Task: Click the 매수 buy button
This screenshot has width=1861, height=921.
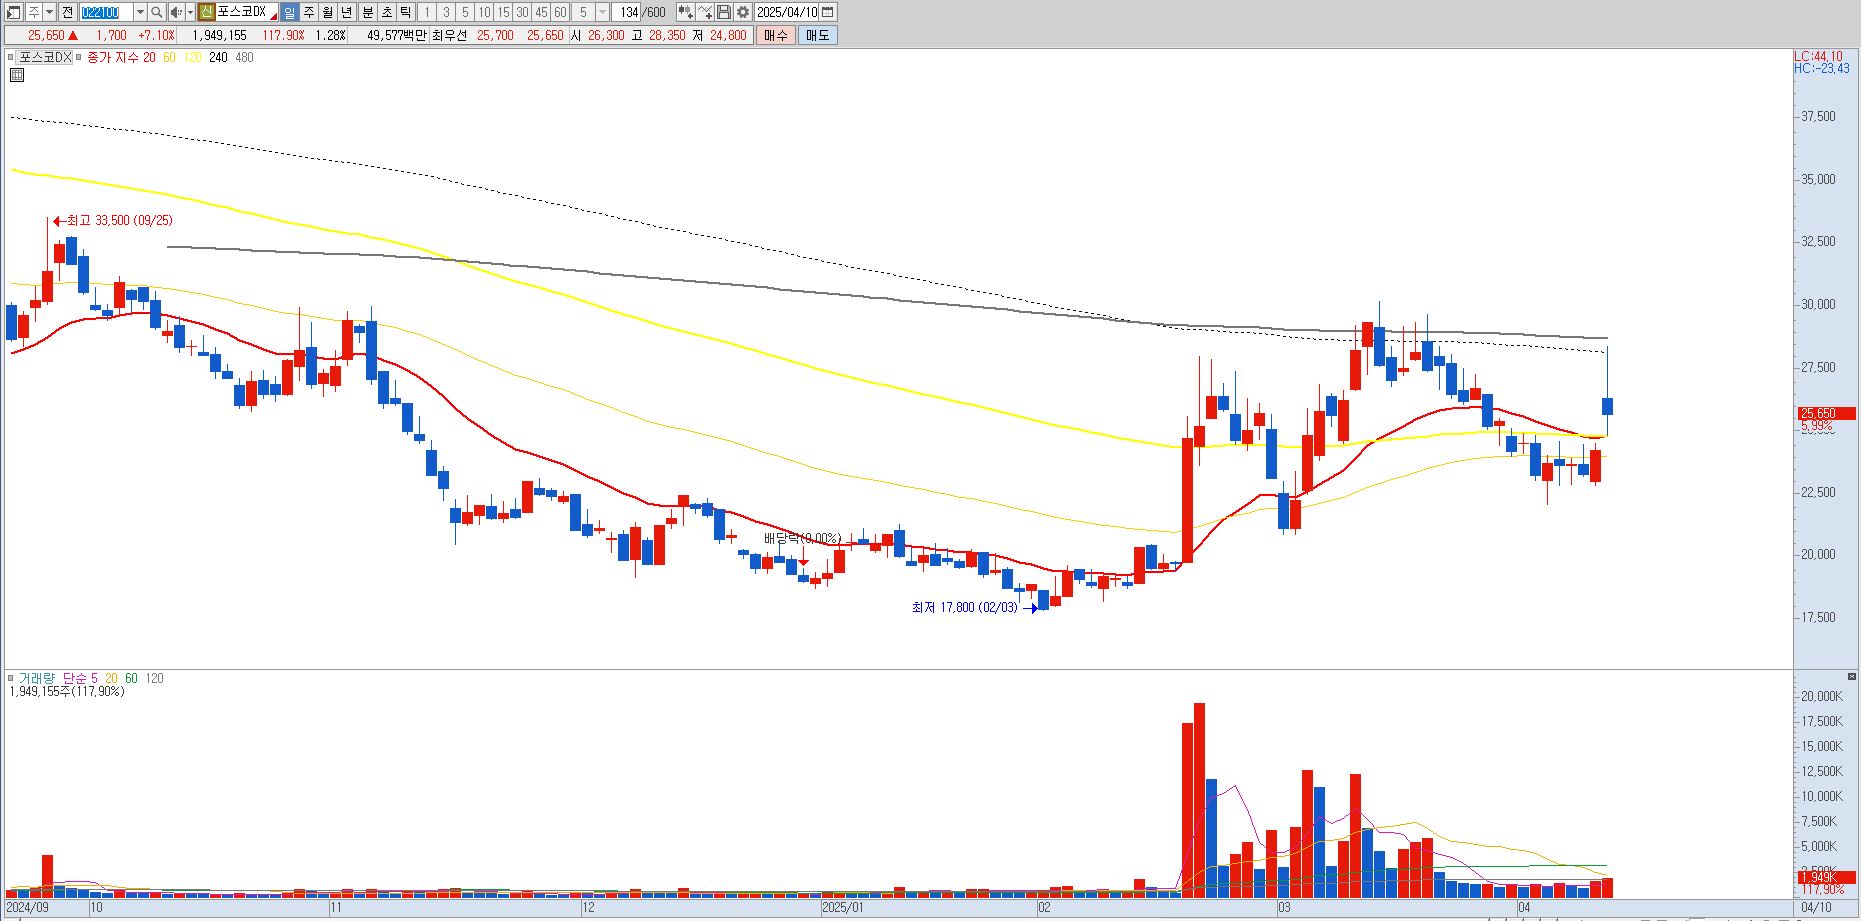Action: pyautogui.click(x=776, y=35)
